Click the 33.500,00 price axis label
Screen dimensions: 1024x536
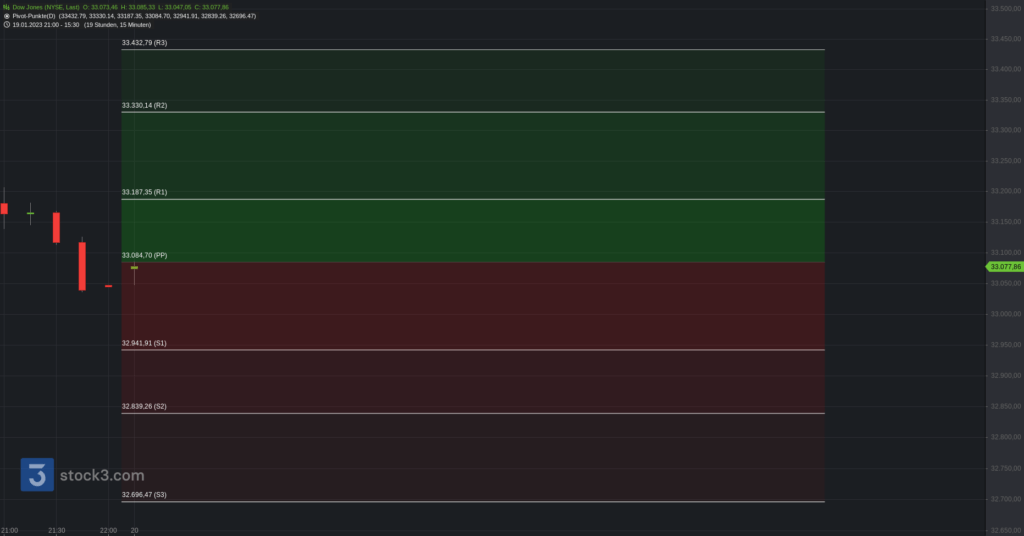click(1006, 8)
